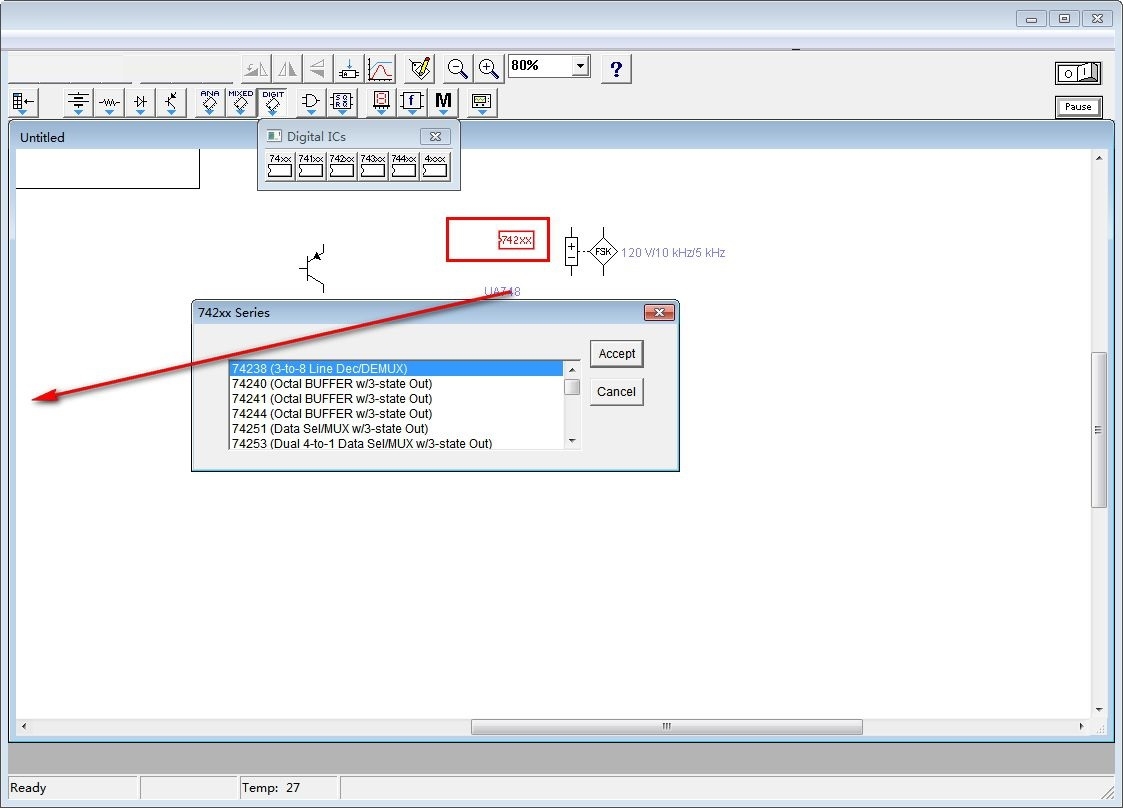
Task: Click Accept in 742xx Series dialog
Action: (x=617, y=354)
